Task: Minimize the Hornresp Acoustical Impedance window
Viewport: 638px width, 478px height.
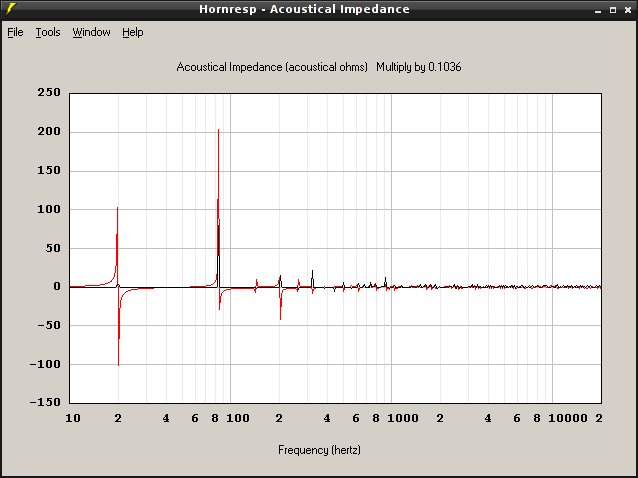Action: point(598,10)
